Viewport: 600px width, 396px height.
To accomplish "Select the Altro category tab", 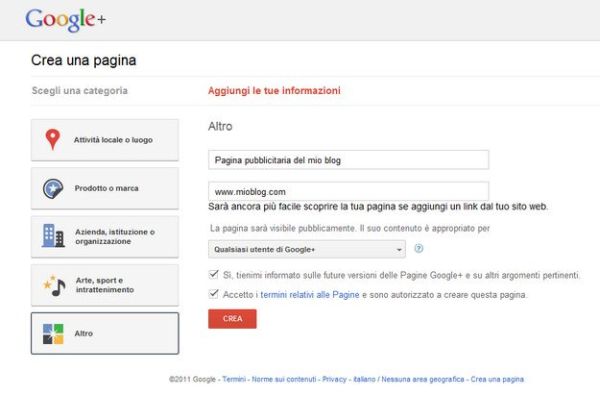I will [x=105, y=334].
